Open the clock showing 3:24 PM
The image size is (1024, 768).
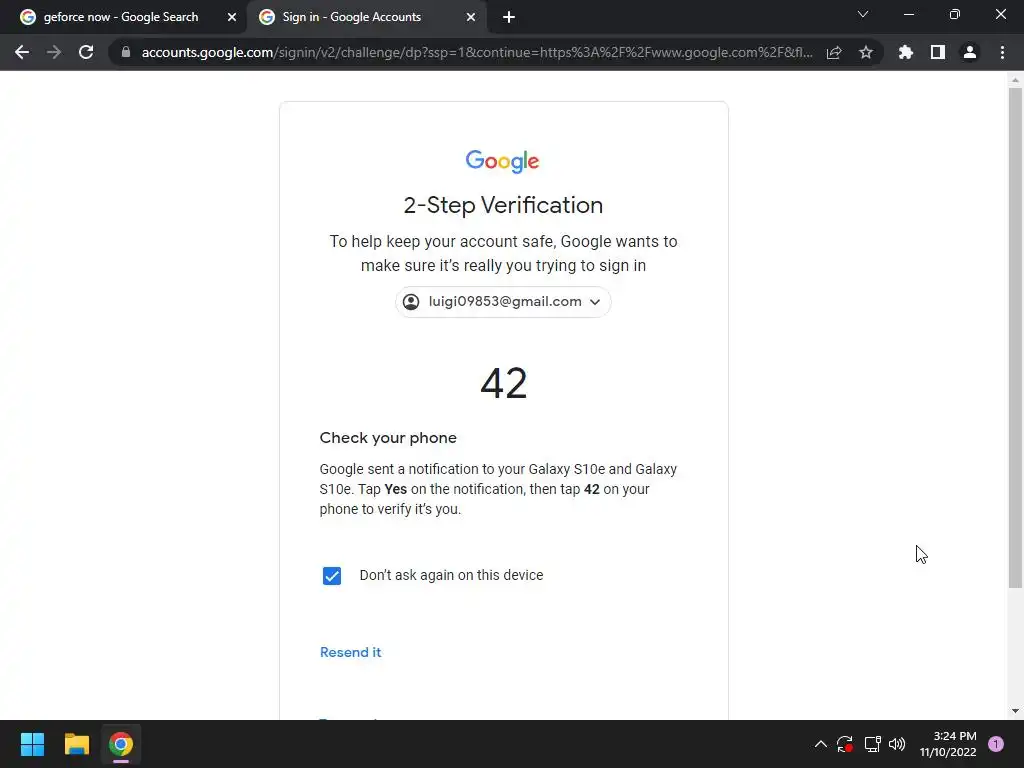[948, 744]
